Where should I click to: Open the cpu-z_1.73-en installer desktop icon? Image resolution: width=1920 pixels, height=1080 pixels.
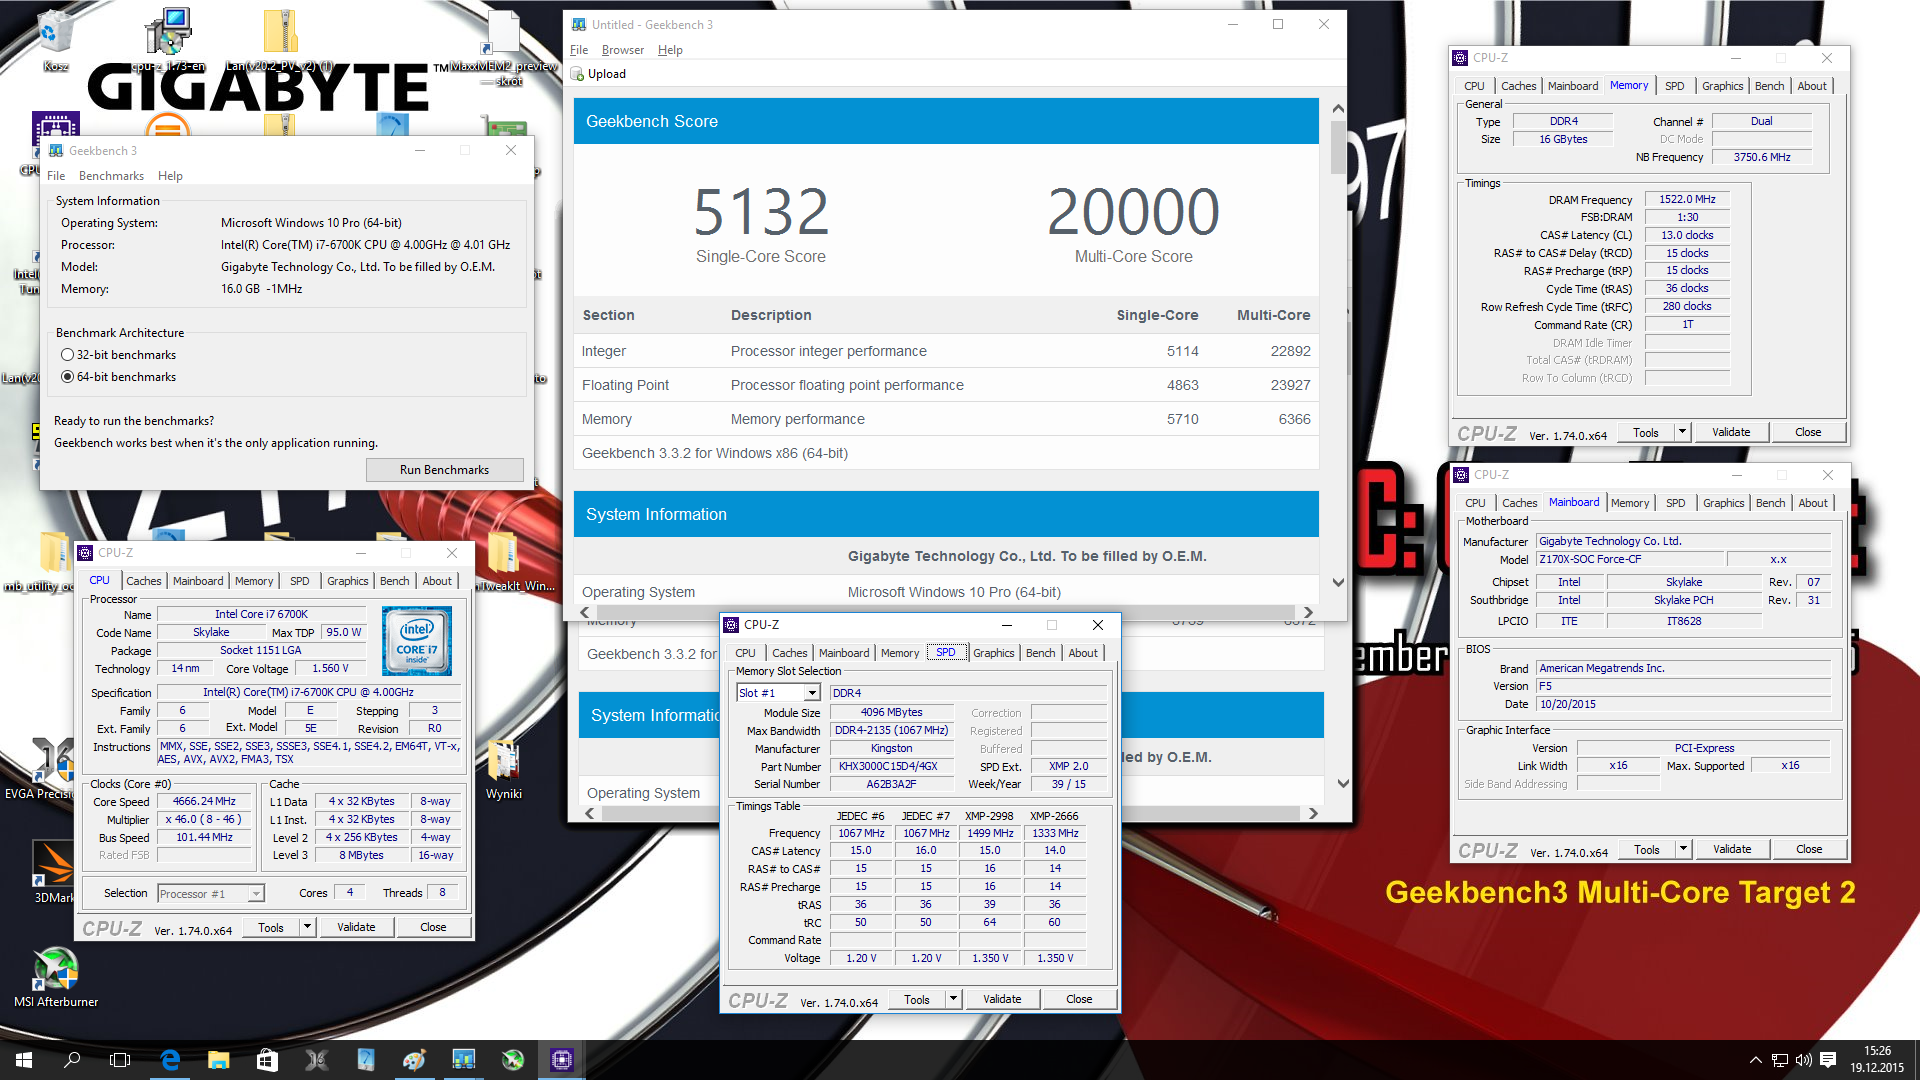(168, 38)
